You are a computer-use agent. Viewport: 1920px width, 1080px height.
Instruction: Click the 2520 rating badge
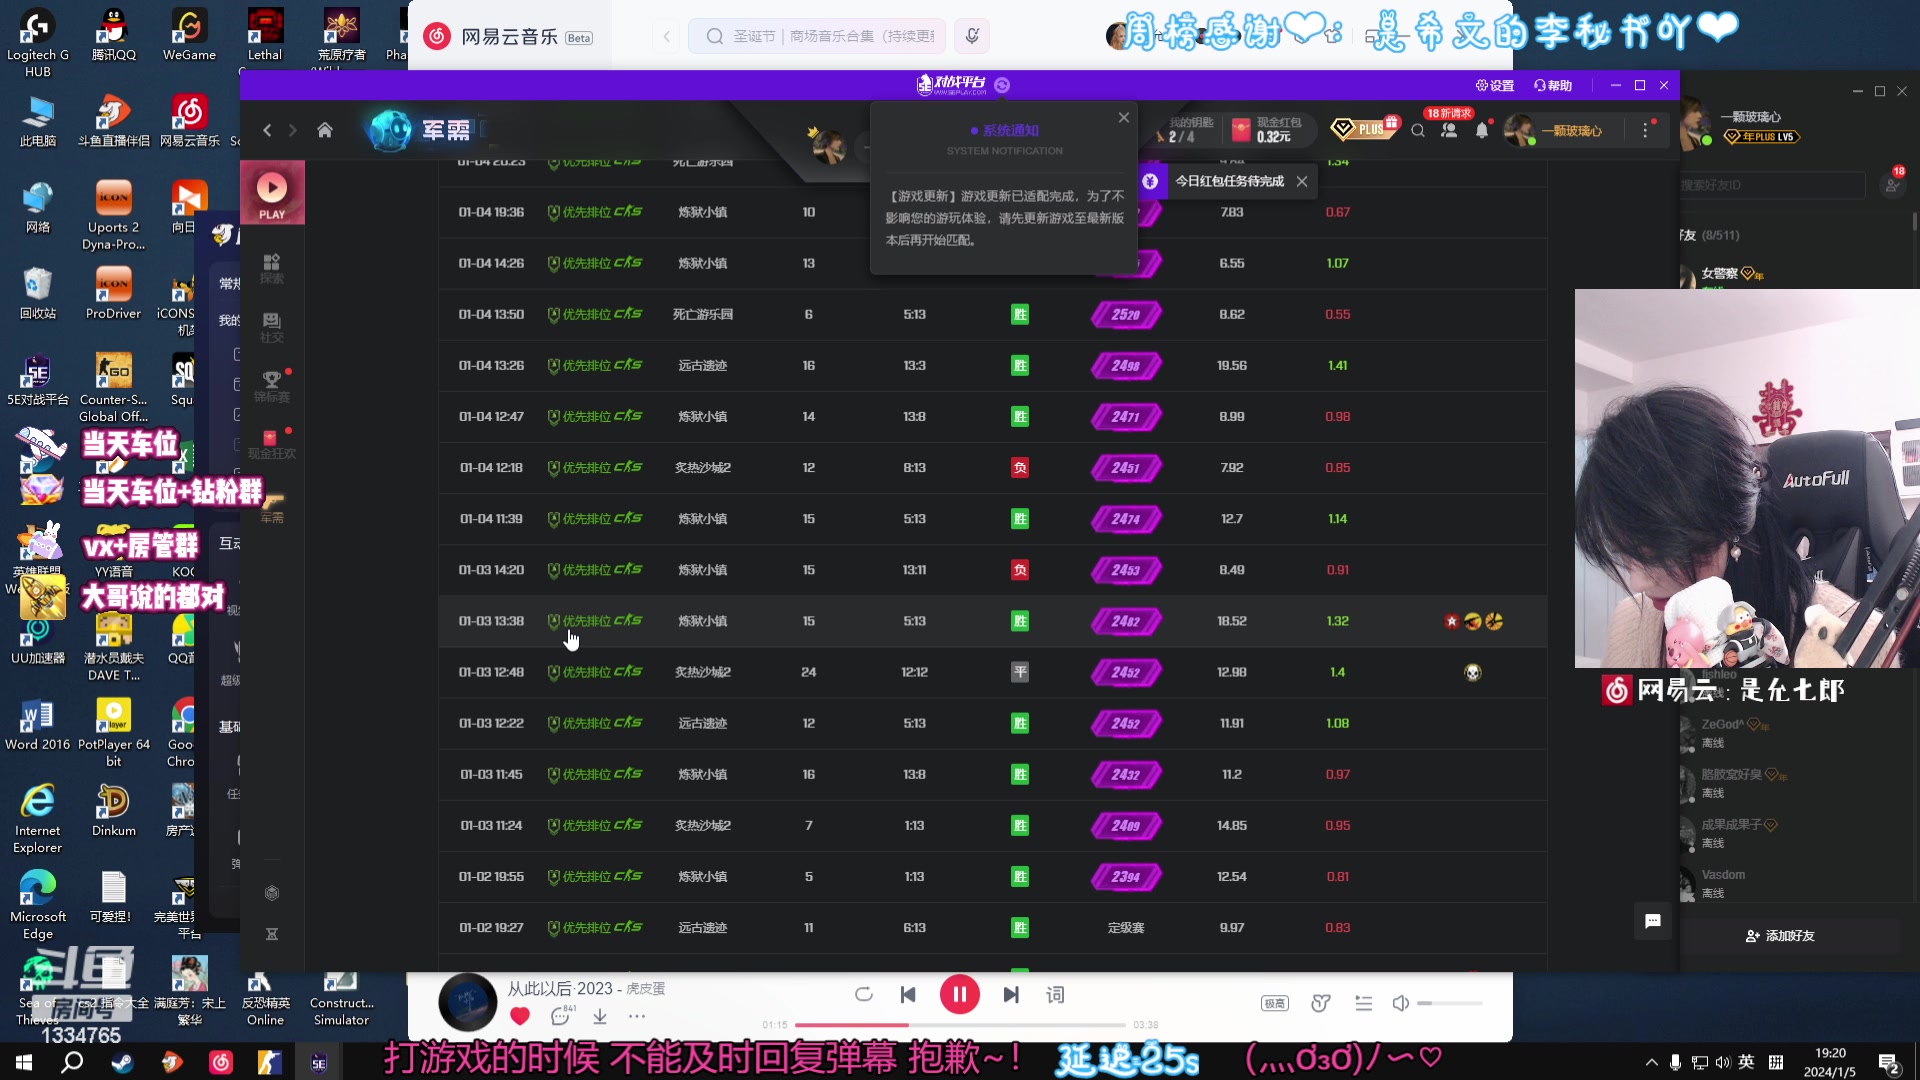[x=1126, y=314]
